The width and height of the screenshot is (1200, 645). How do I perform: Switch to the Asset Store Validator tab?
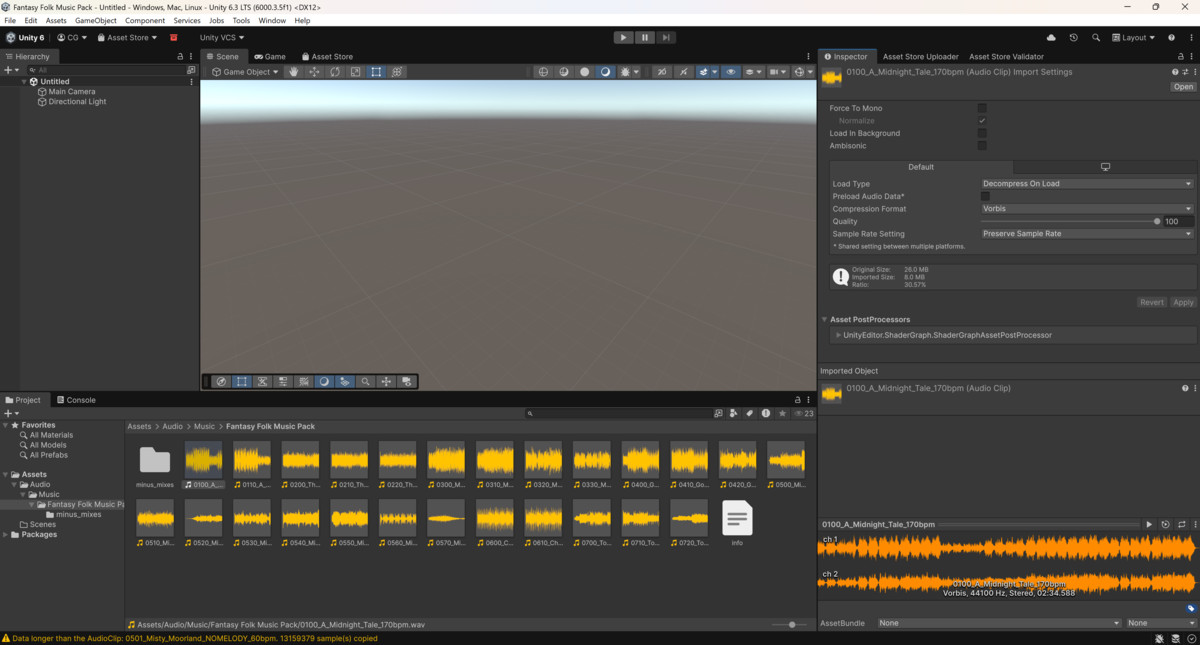[x=1006, y=57]
